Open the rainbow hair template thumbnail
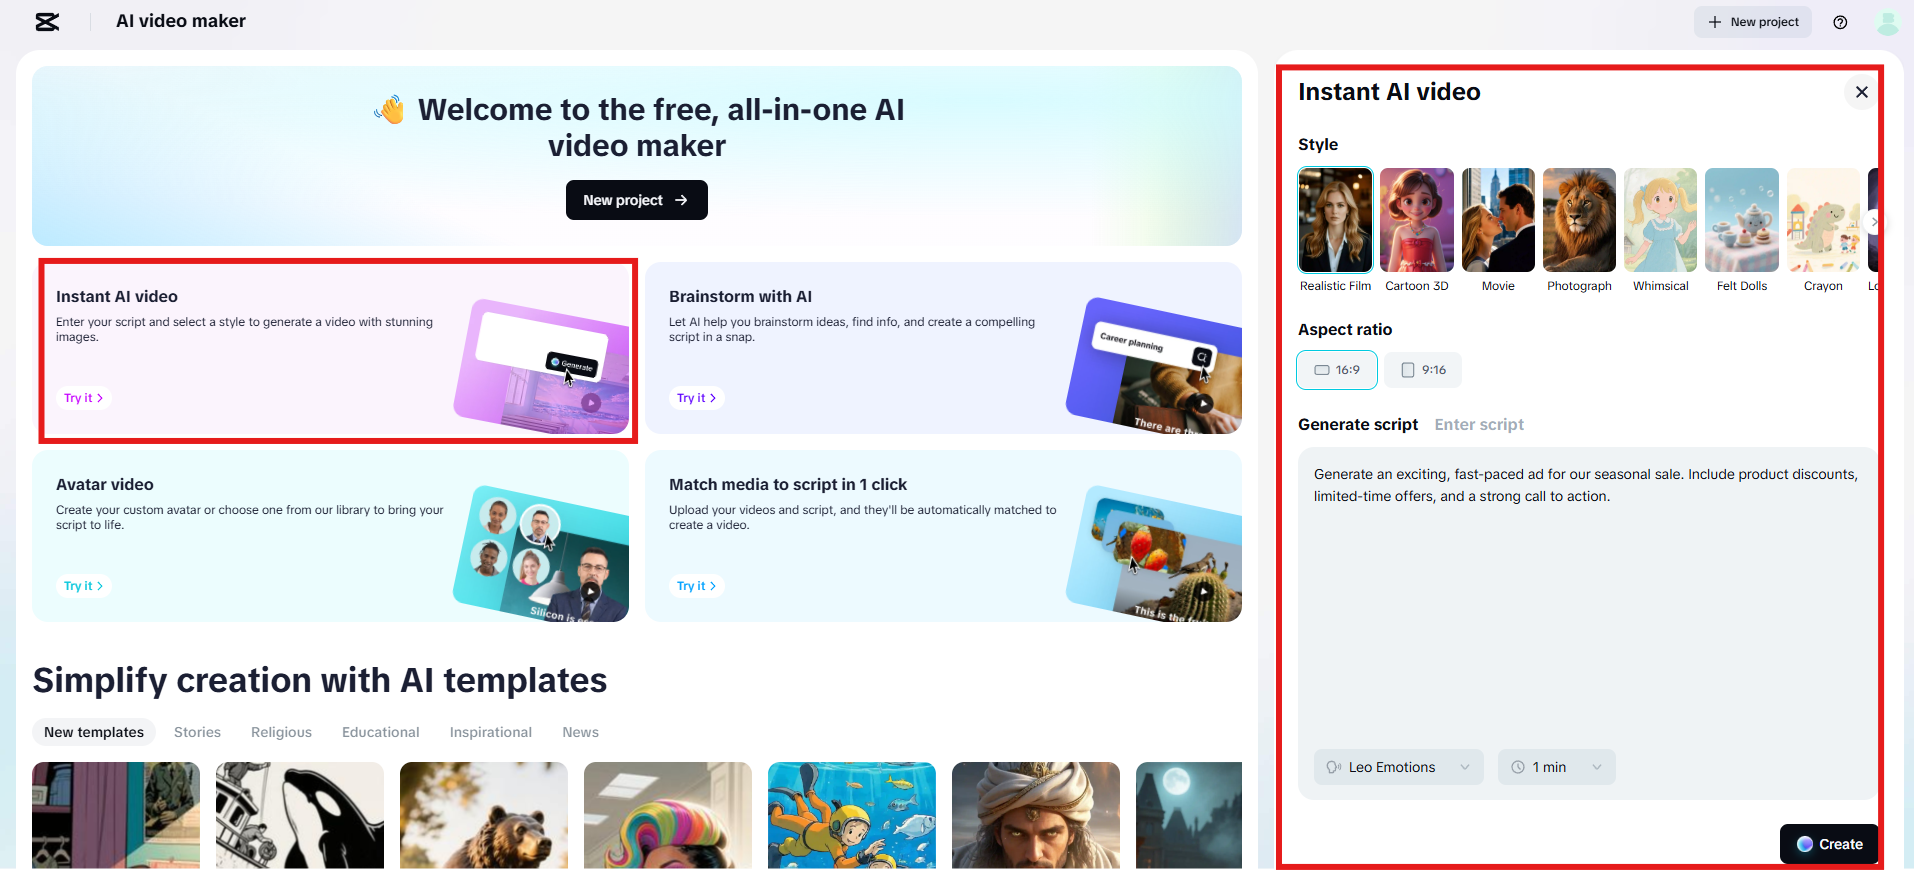The height and width of the screenshot is (870, 1914). click(668, 815)
